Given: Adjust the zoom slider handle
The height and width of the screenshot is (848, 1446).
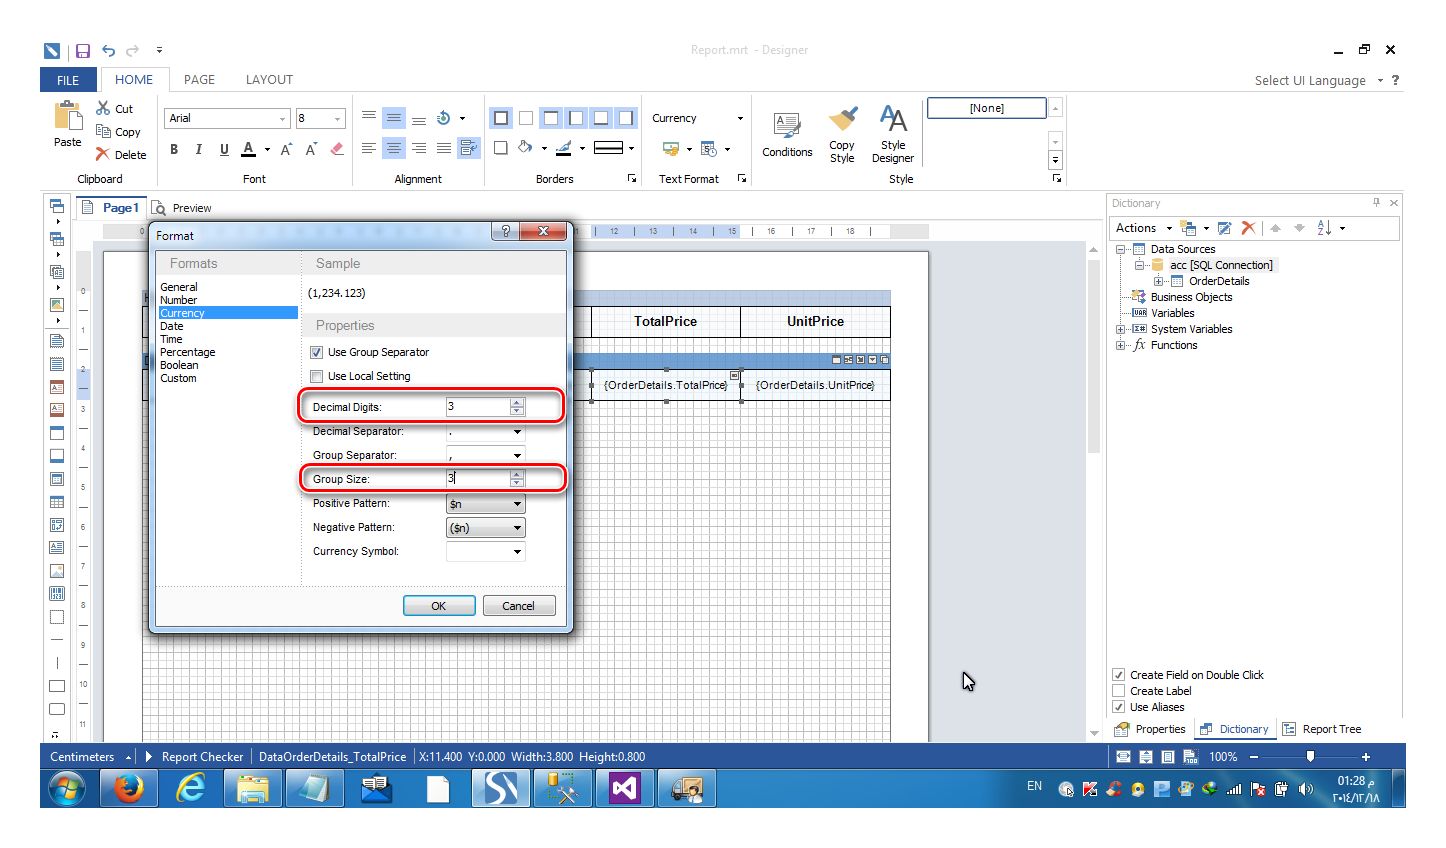Looking at the screenshot, I should (x=1310, y=757).
